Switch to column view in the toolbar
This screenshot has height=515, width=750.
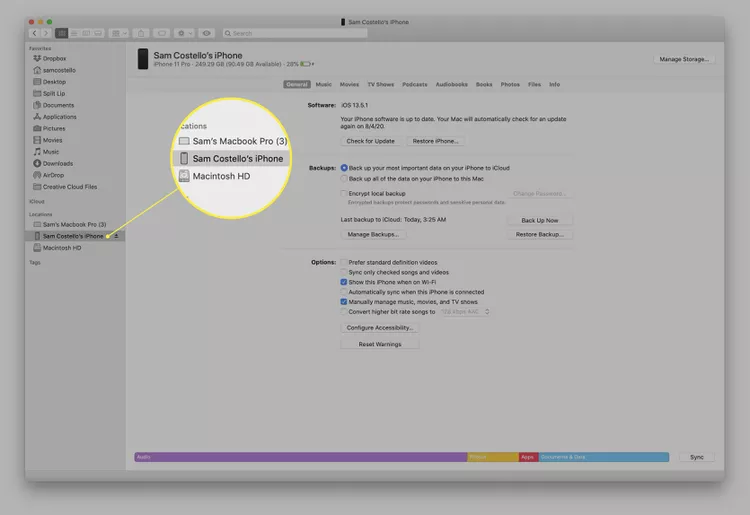86,33
